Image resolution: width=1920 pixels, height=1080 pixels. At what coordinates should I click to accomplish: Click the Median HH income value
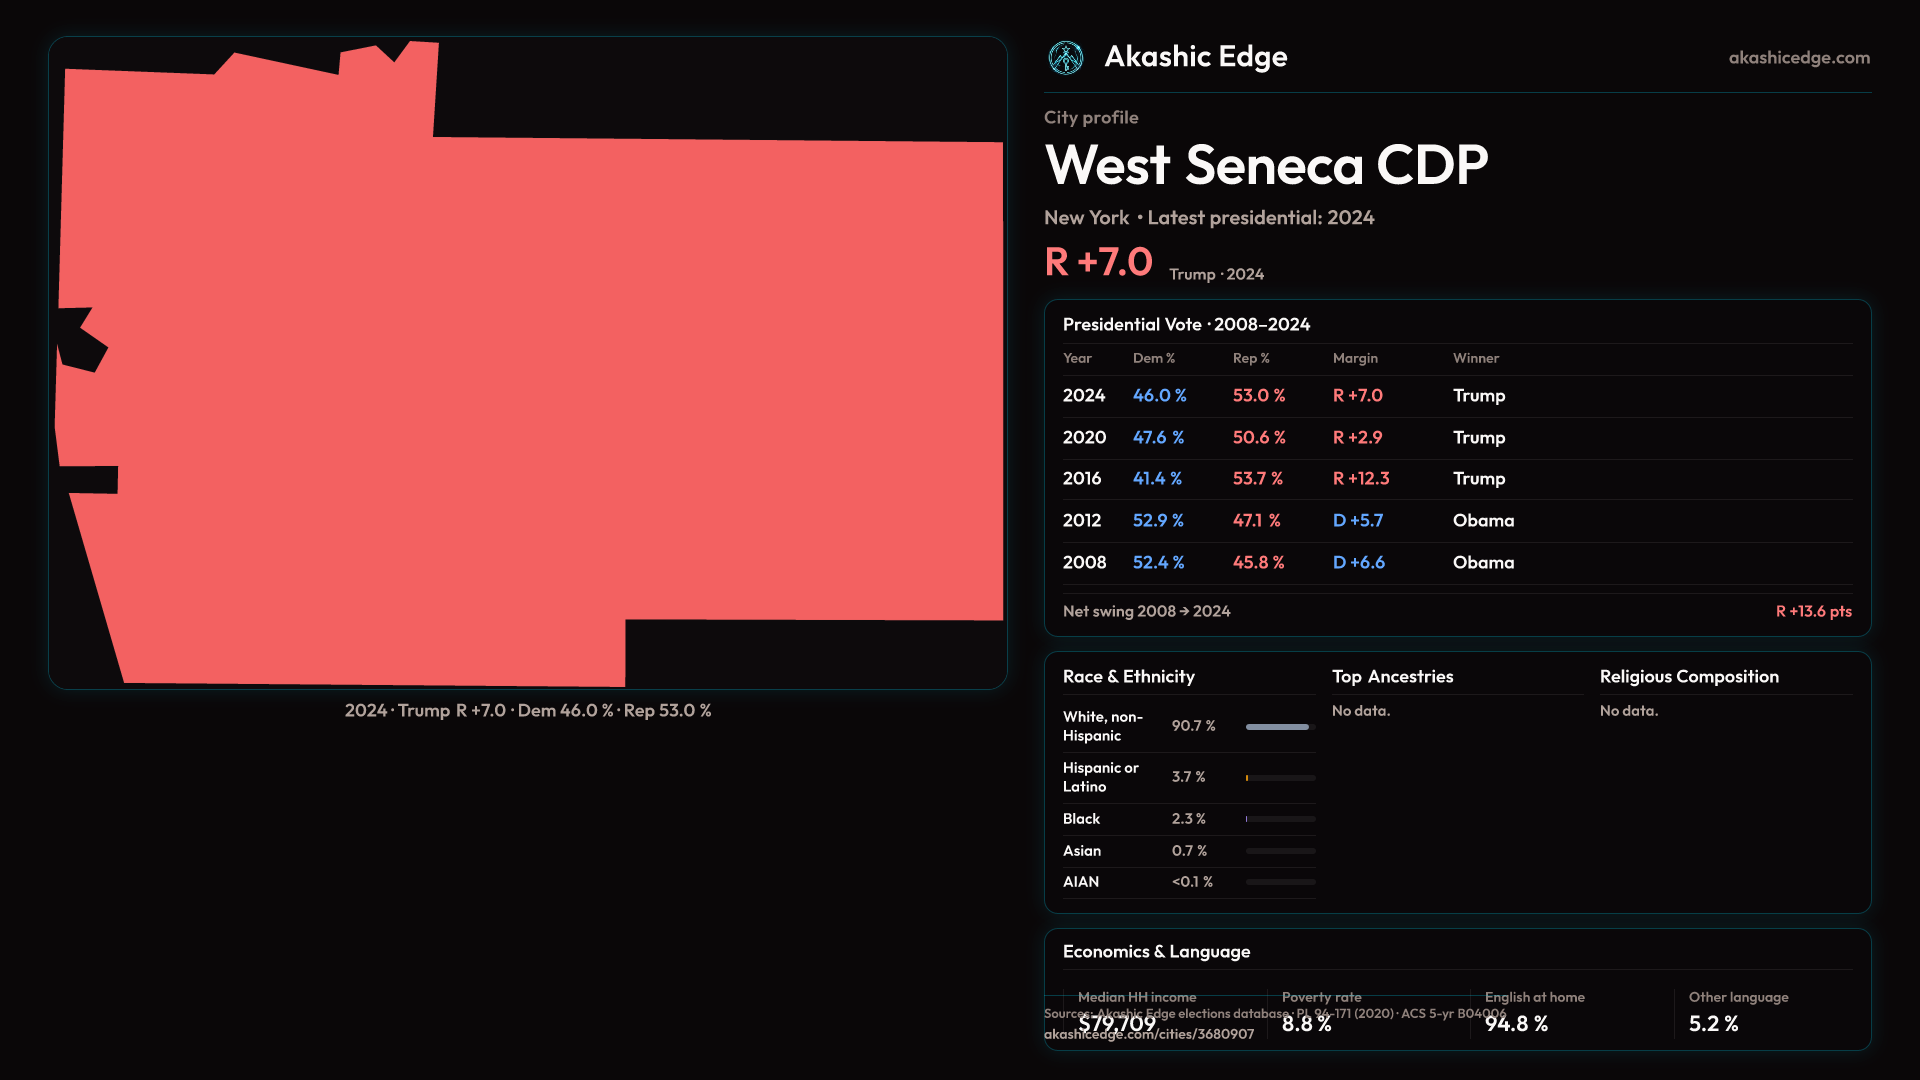click(x=1116, y=1024)
